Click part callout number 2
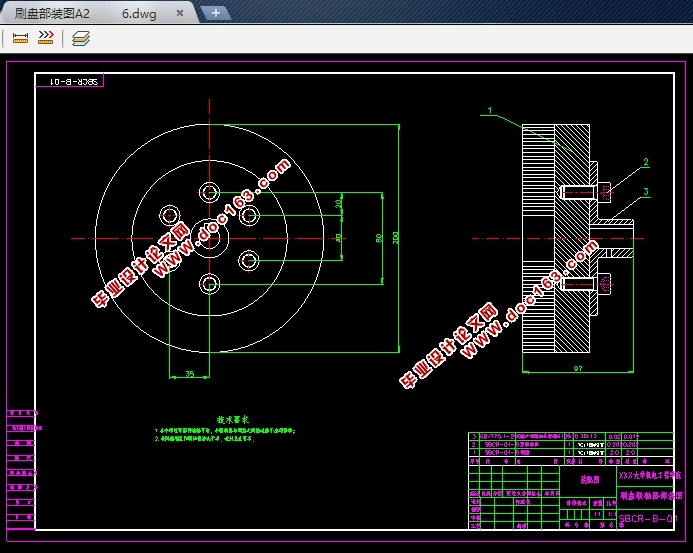The height and width of the screenshot is (553, 693). tap(646, 162)
